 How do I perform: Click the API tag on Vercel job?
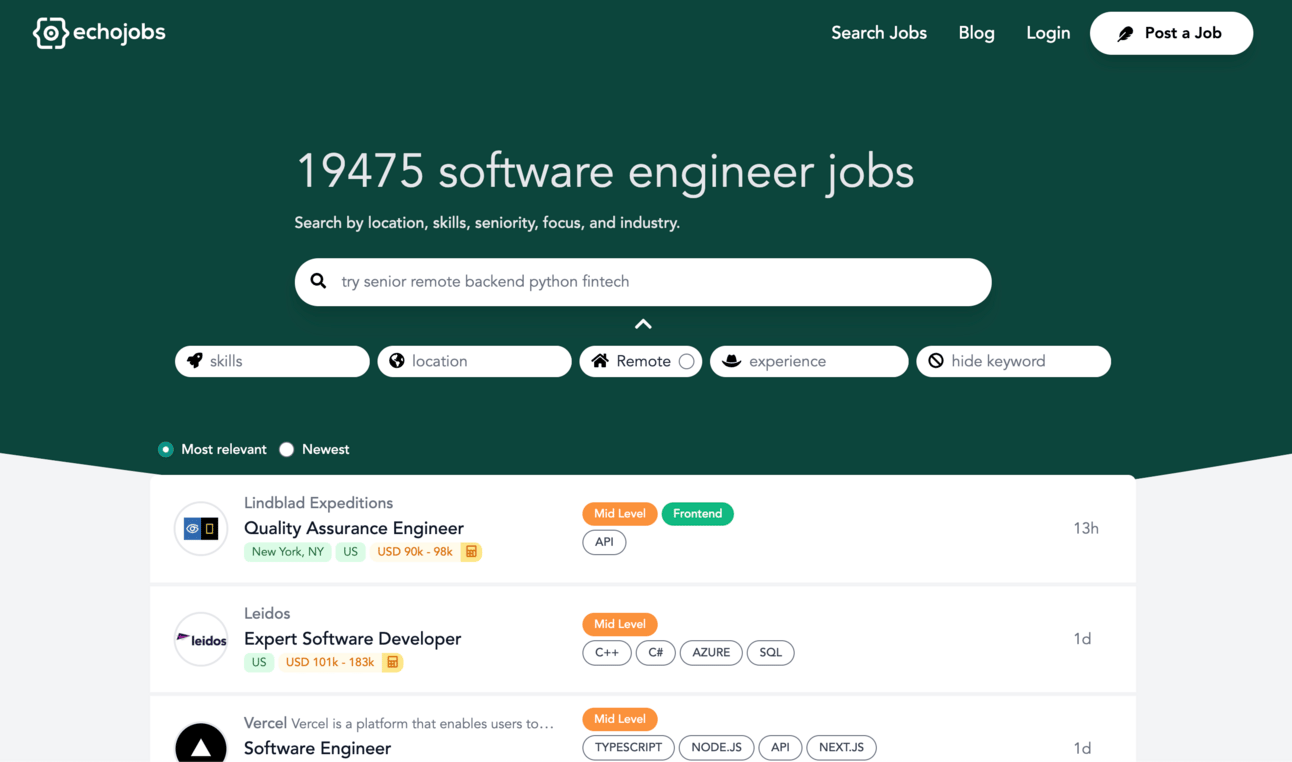780,747
